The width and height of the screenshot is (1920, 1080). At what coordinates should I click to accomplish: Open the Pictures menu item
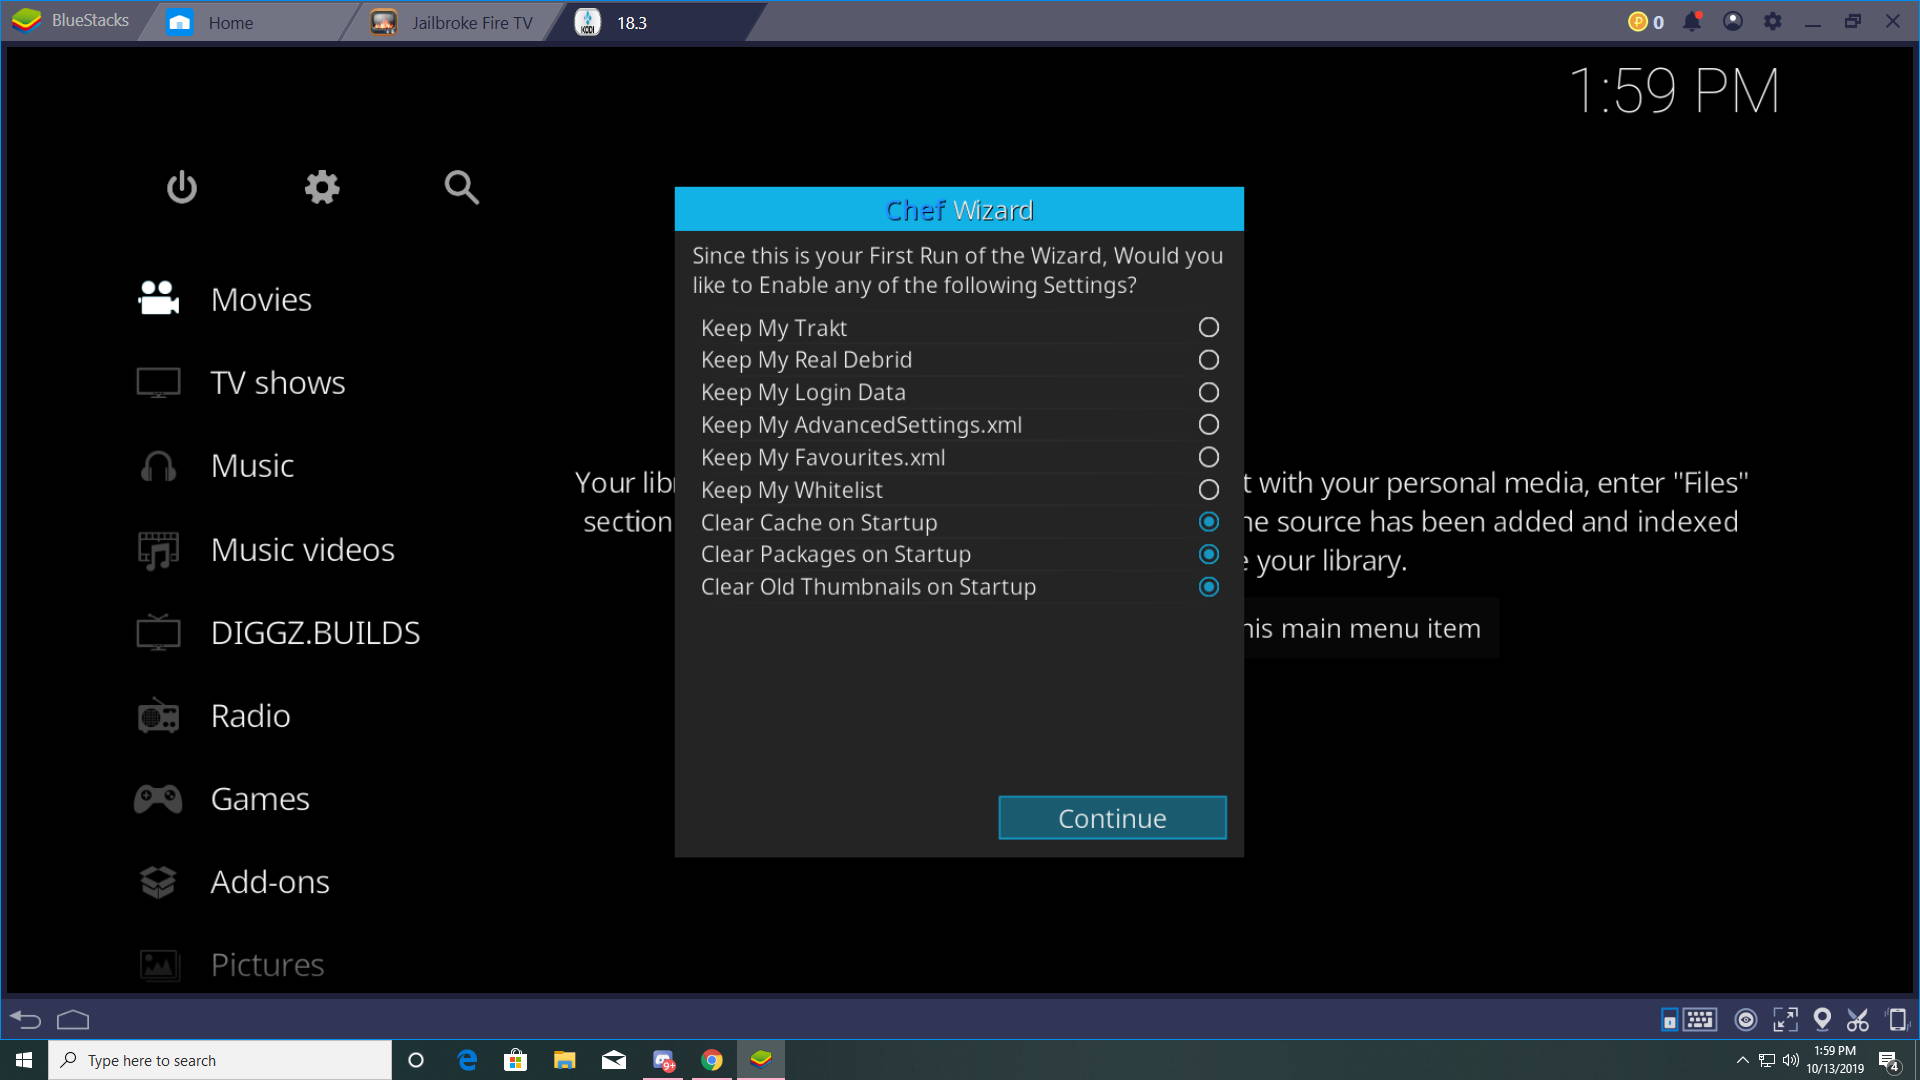[267, 965]
